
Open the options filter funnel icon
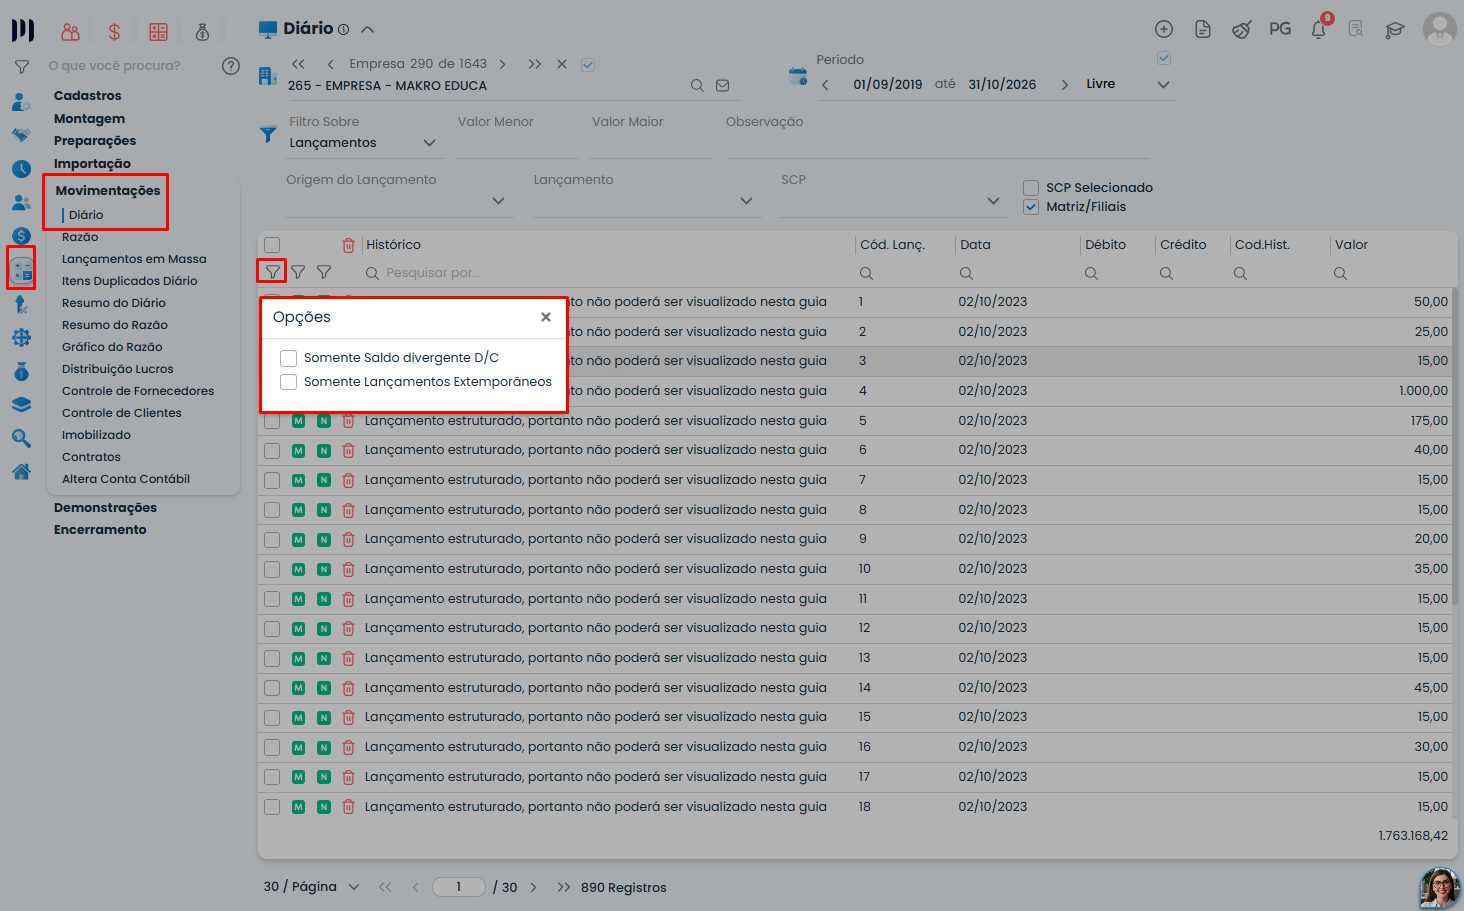click(272, 271)
